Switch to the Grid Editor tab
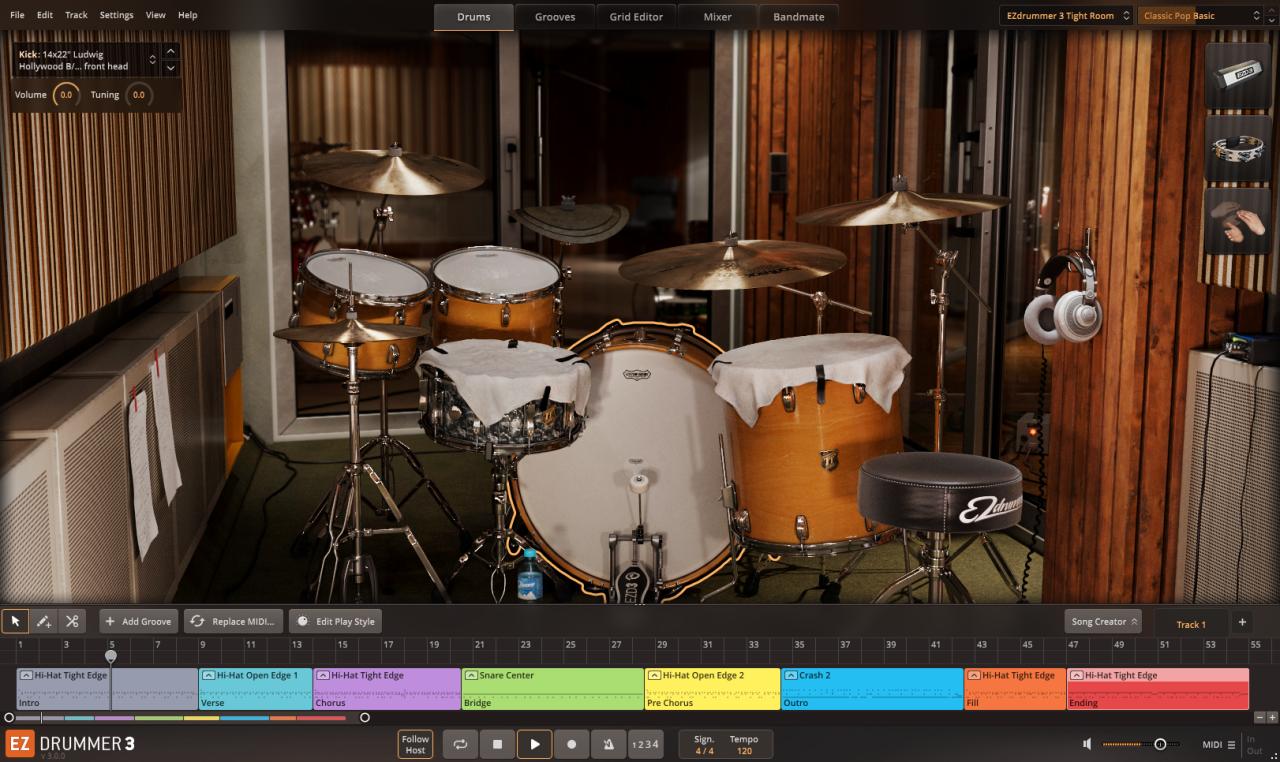The image size is (1280, 762). tap(636, 17)
